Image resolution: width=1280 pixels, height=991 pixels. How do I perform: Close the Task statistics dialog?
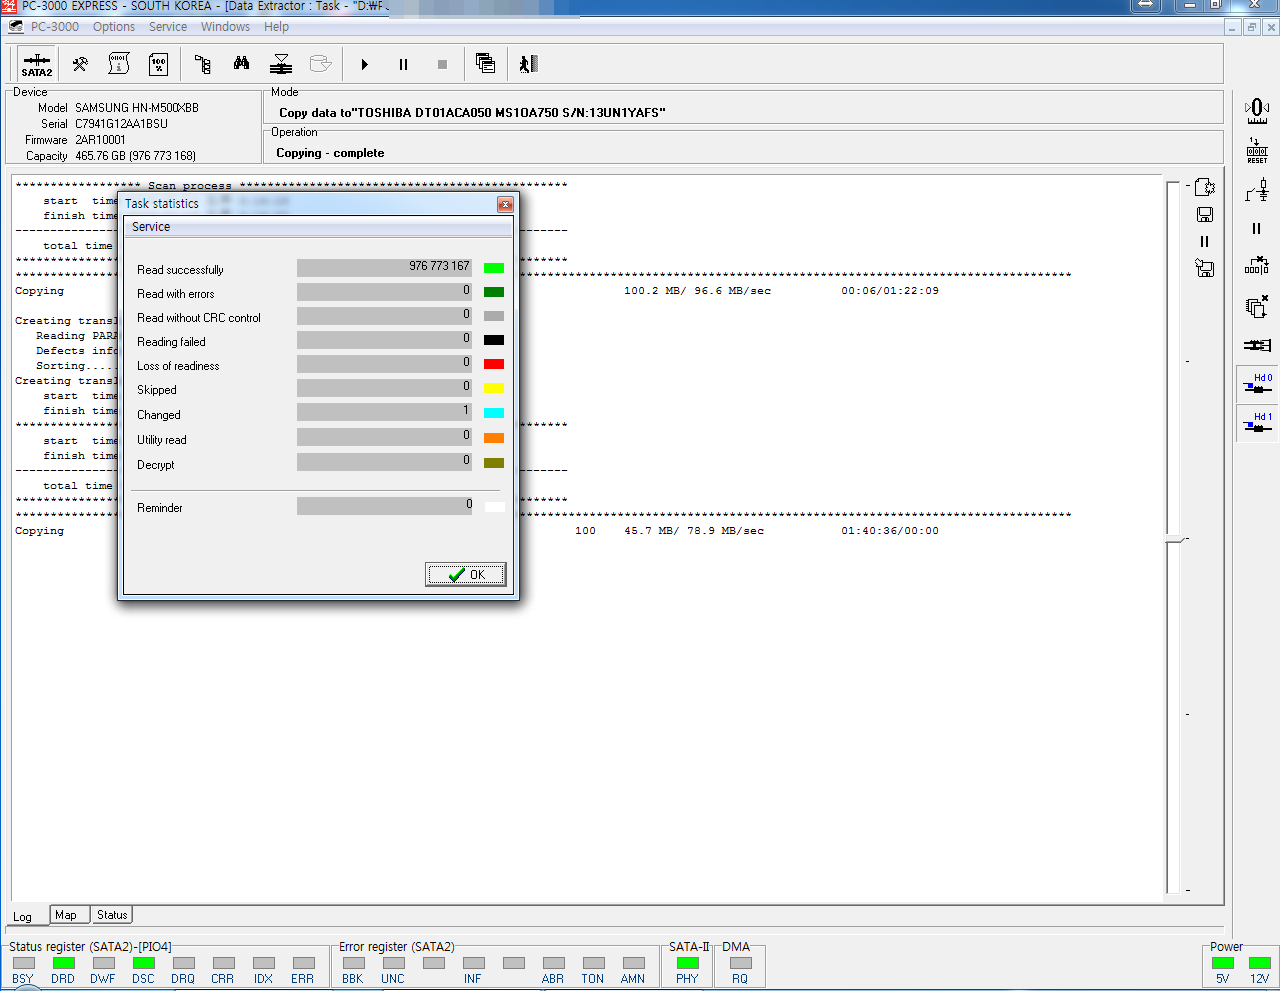coord(505,204)
